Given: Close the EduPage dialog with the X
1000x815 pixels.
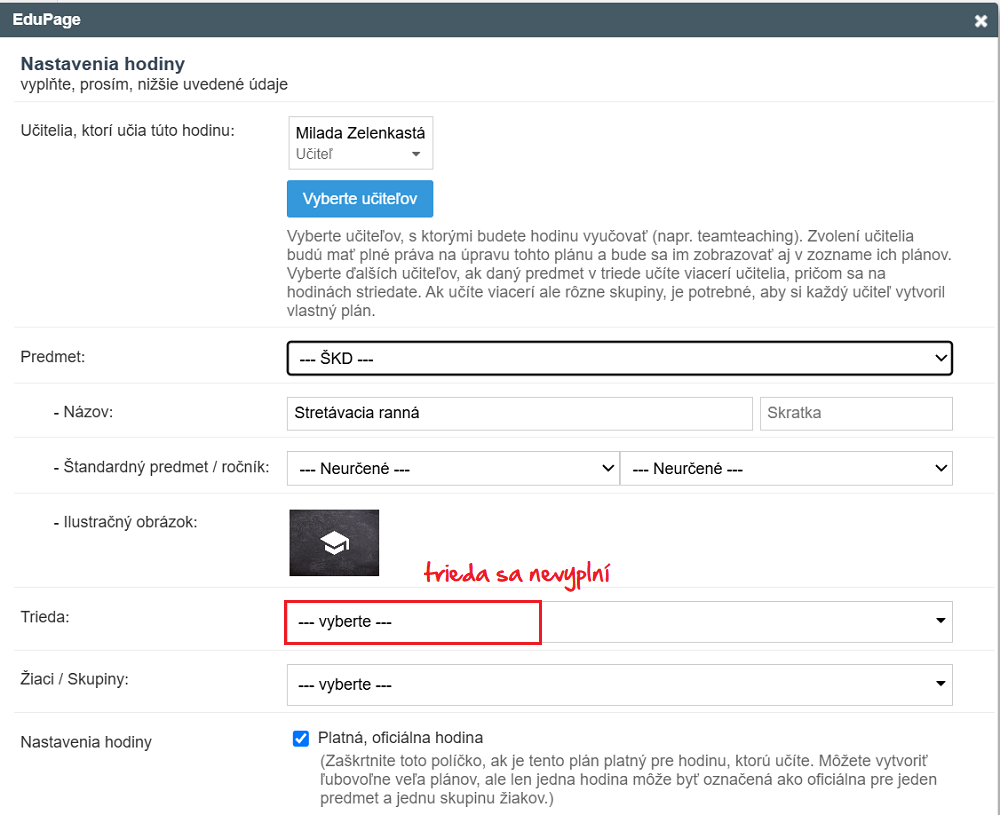Looking at the screenshot, I should click(x=981, y=20).
